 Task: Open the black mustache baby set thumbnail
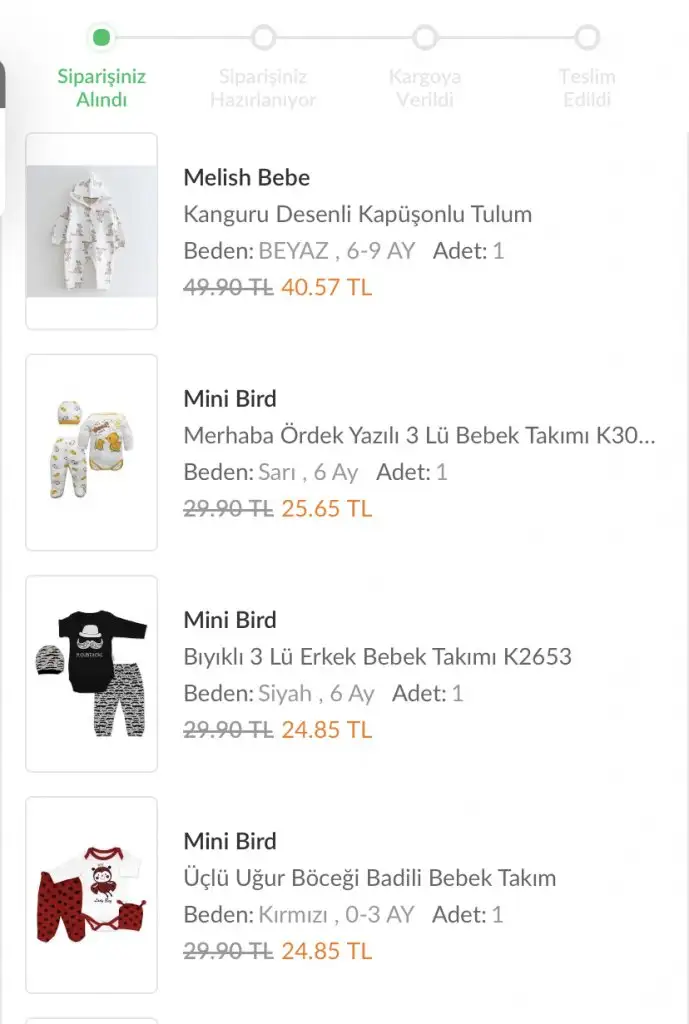coord(91,673)
